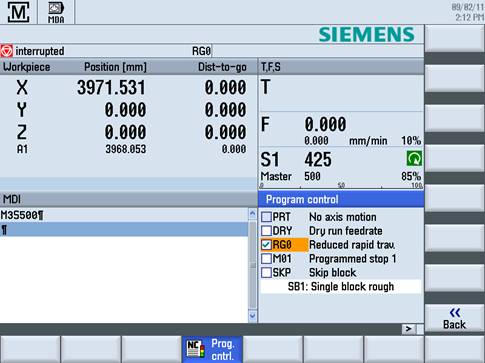The image size is (485, 363).
Task: Click the Machine operating area M icon
Action: click(x=18, y=12)
